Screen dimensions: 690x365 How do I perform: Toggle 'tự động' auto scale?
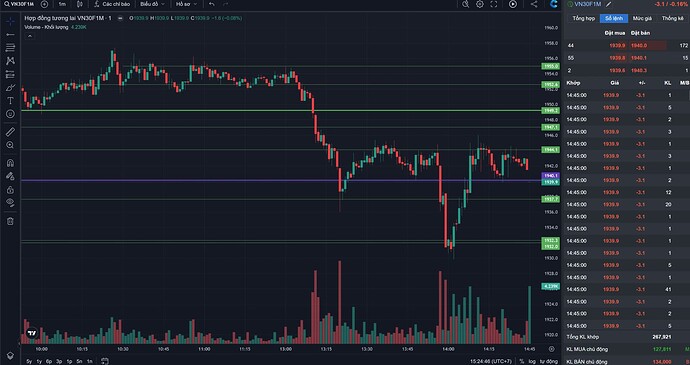point(548,361)
